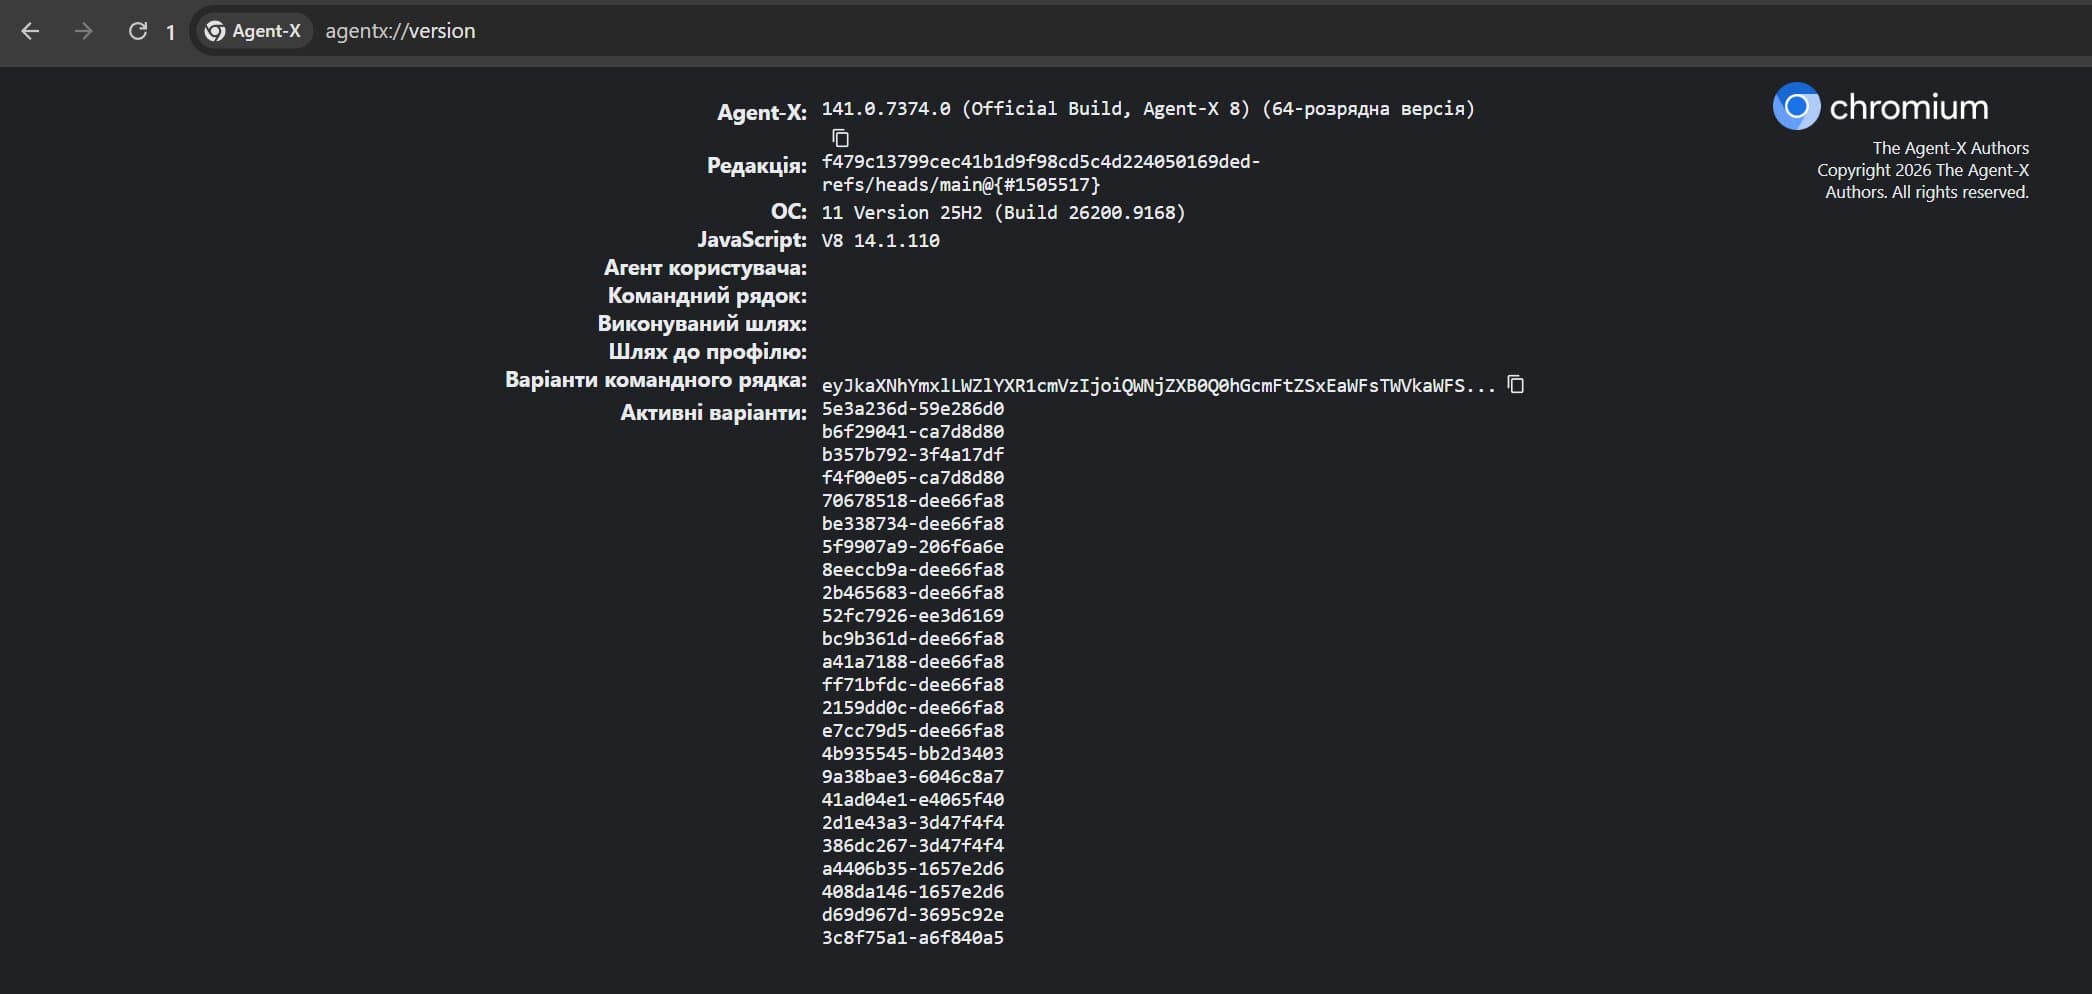Select the OS value 11 Version 25H2
2092x994 pixels.
click(x=1003, y=213)
